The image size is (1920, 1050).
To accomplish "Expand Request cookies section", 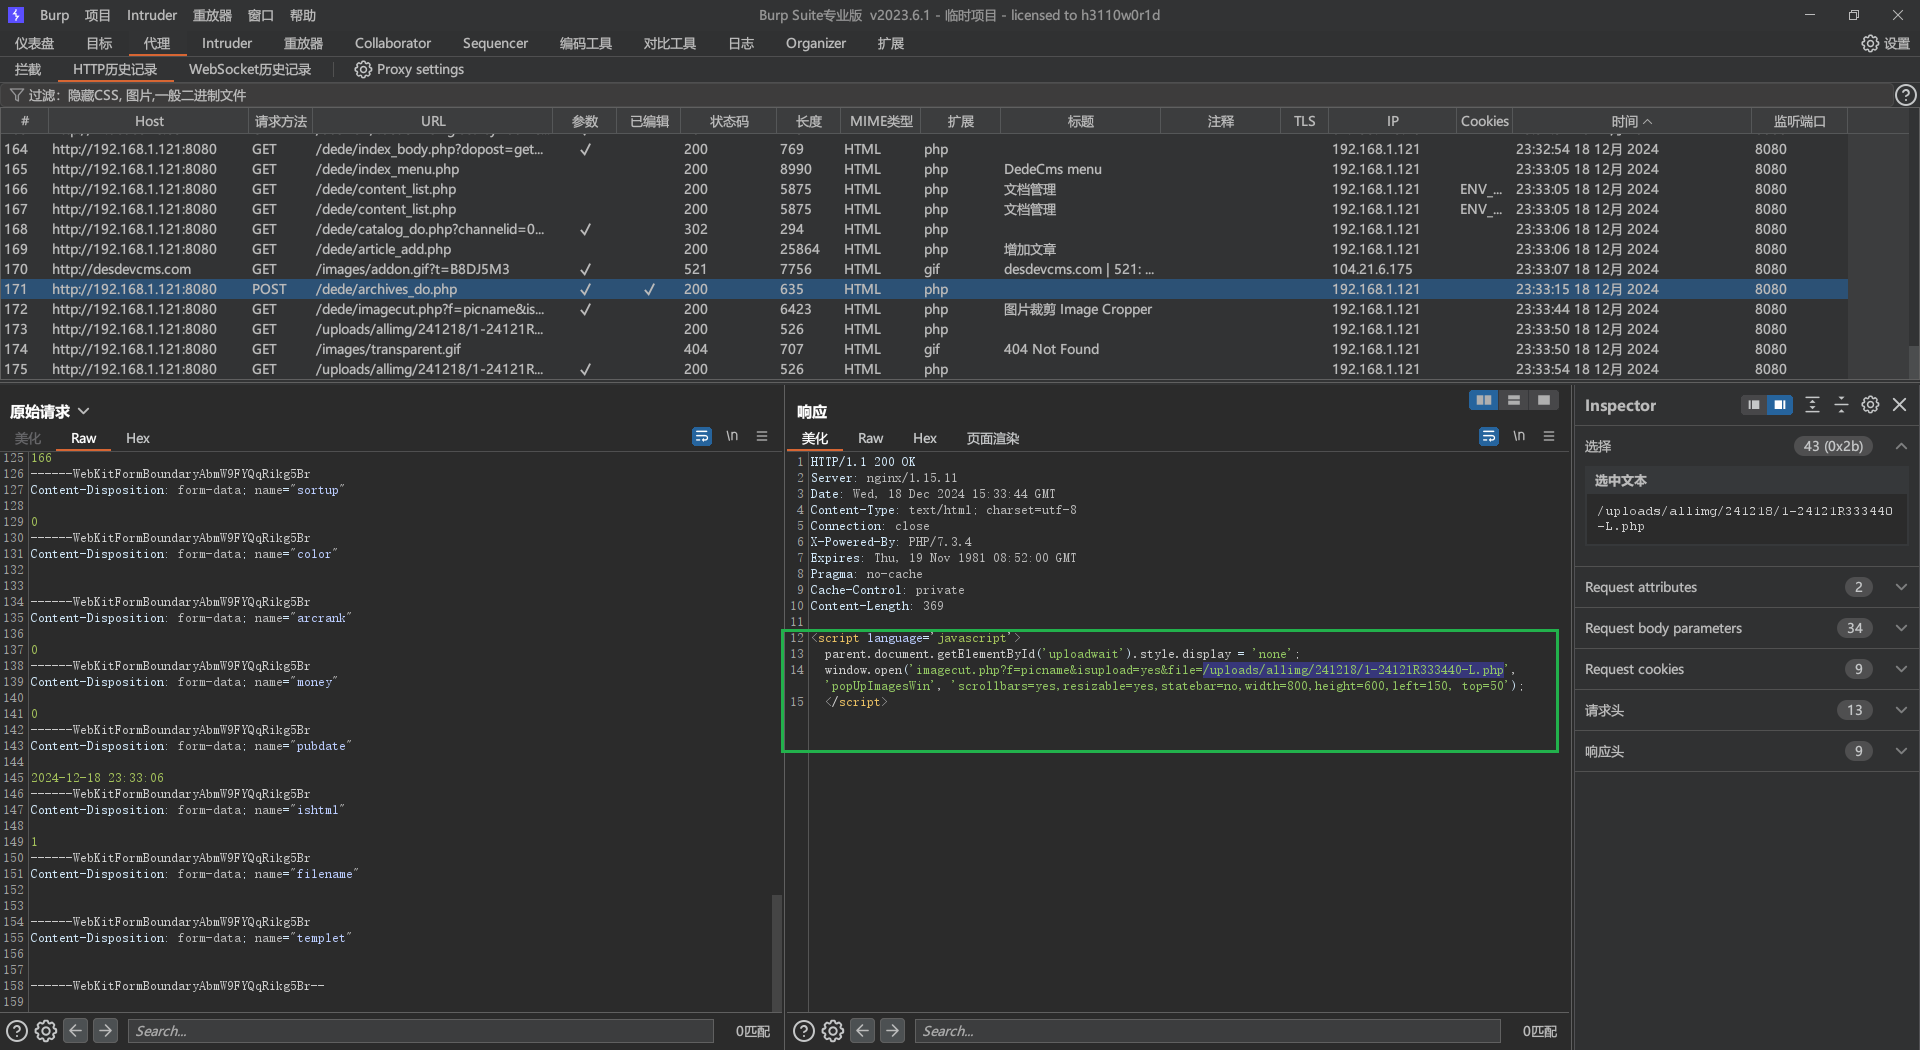I will click(x=1901, y=669).
